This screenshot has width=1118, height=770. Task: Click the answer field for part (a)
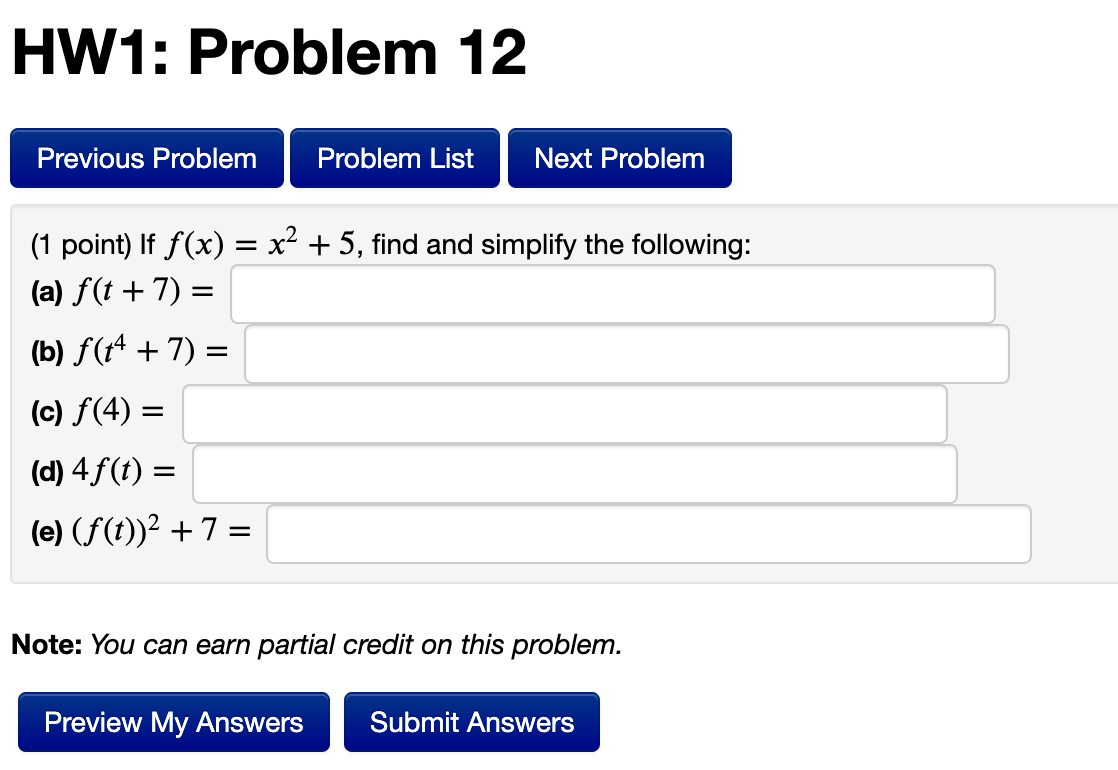(612, 293)
